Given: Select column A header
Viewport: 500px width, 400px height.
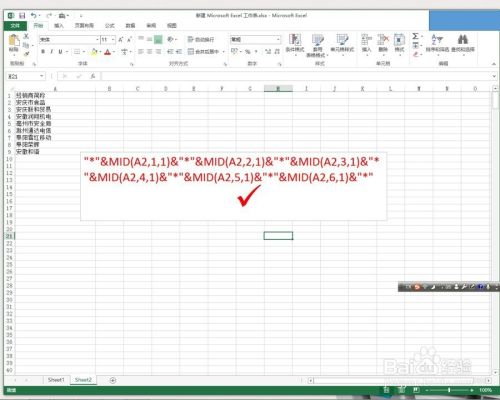Looking at the screenshot, I should (55, 89).
